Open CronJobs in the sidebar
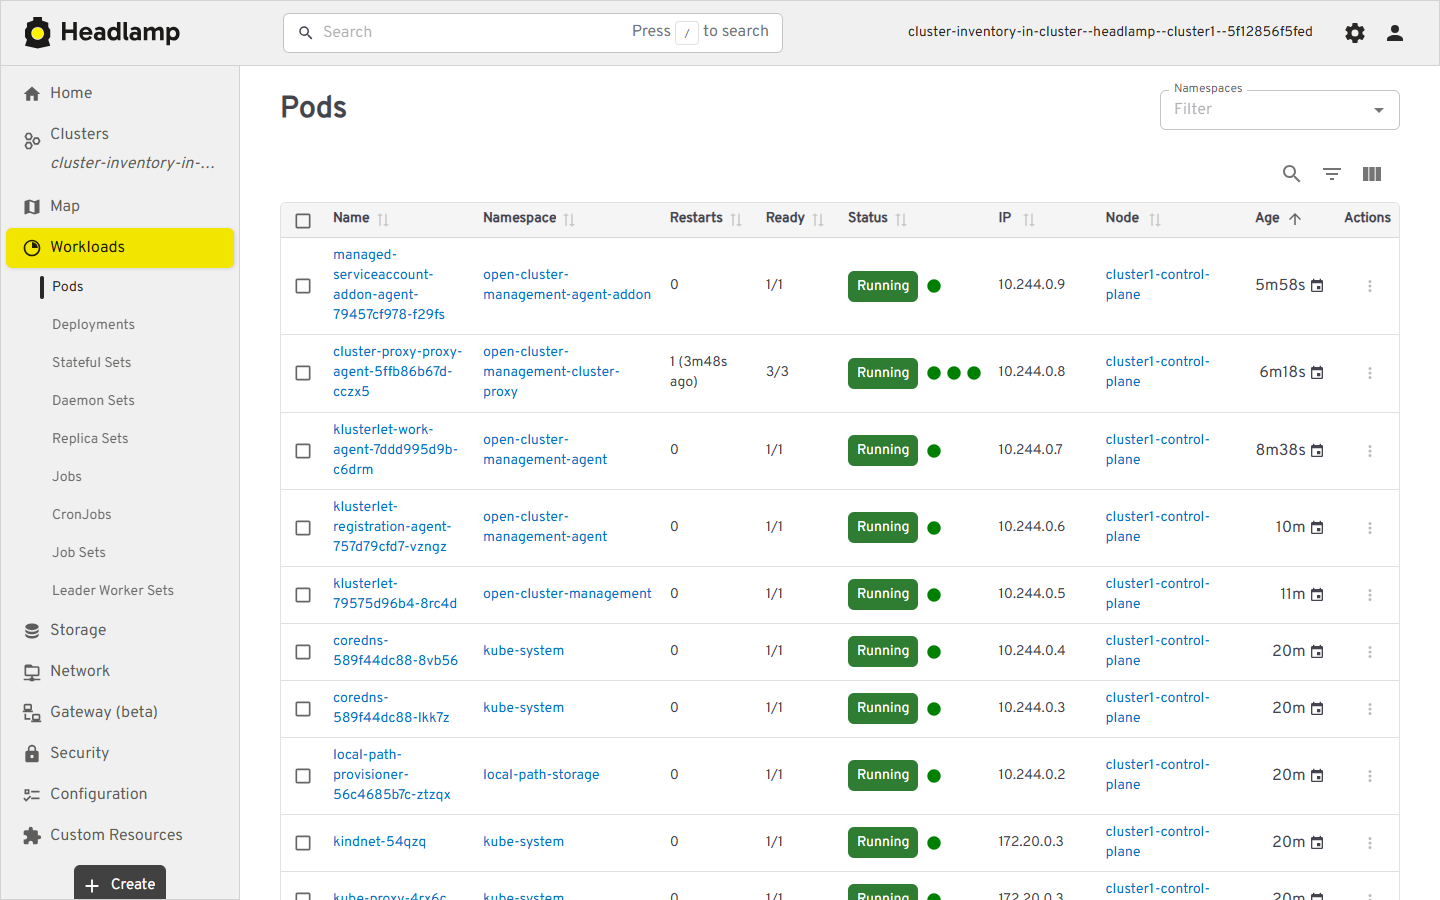Viewport: 1440px width, 900px height. click(x=82, y=515)
